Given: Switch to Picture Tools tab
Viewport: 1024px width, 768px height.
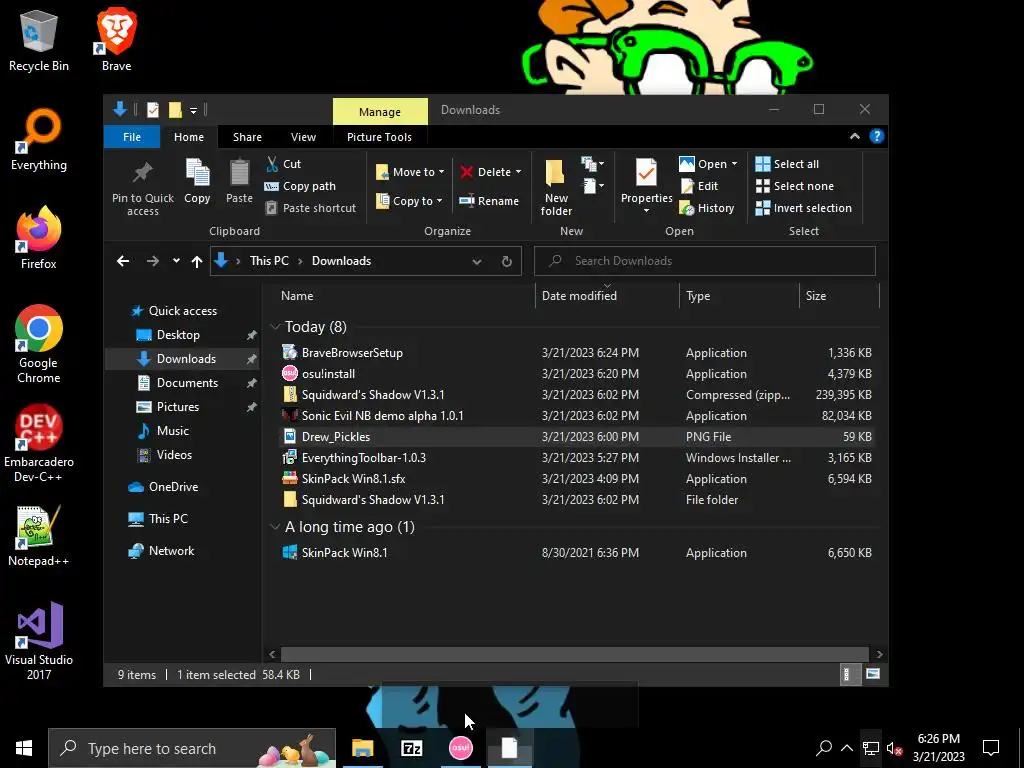Looking at the screenshot, I should coord(379,137).
